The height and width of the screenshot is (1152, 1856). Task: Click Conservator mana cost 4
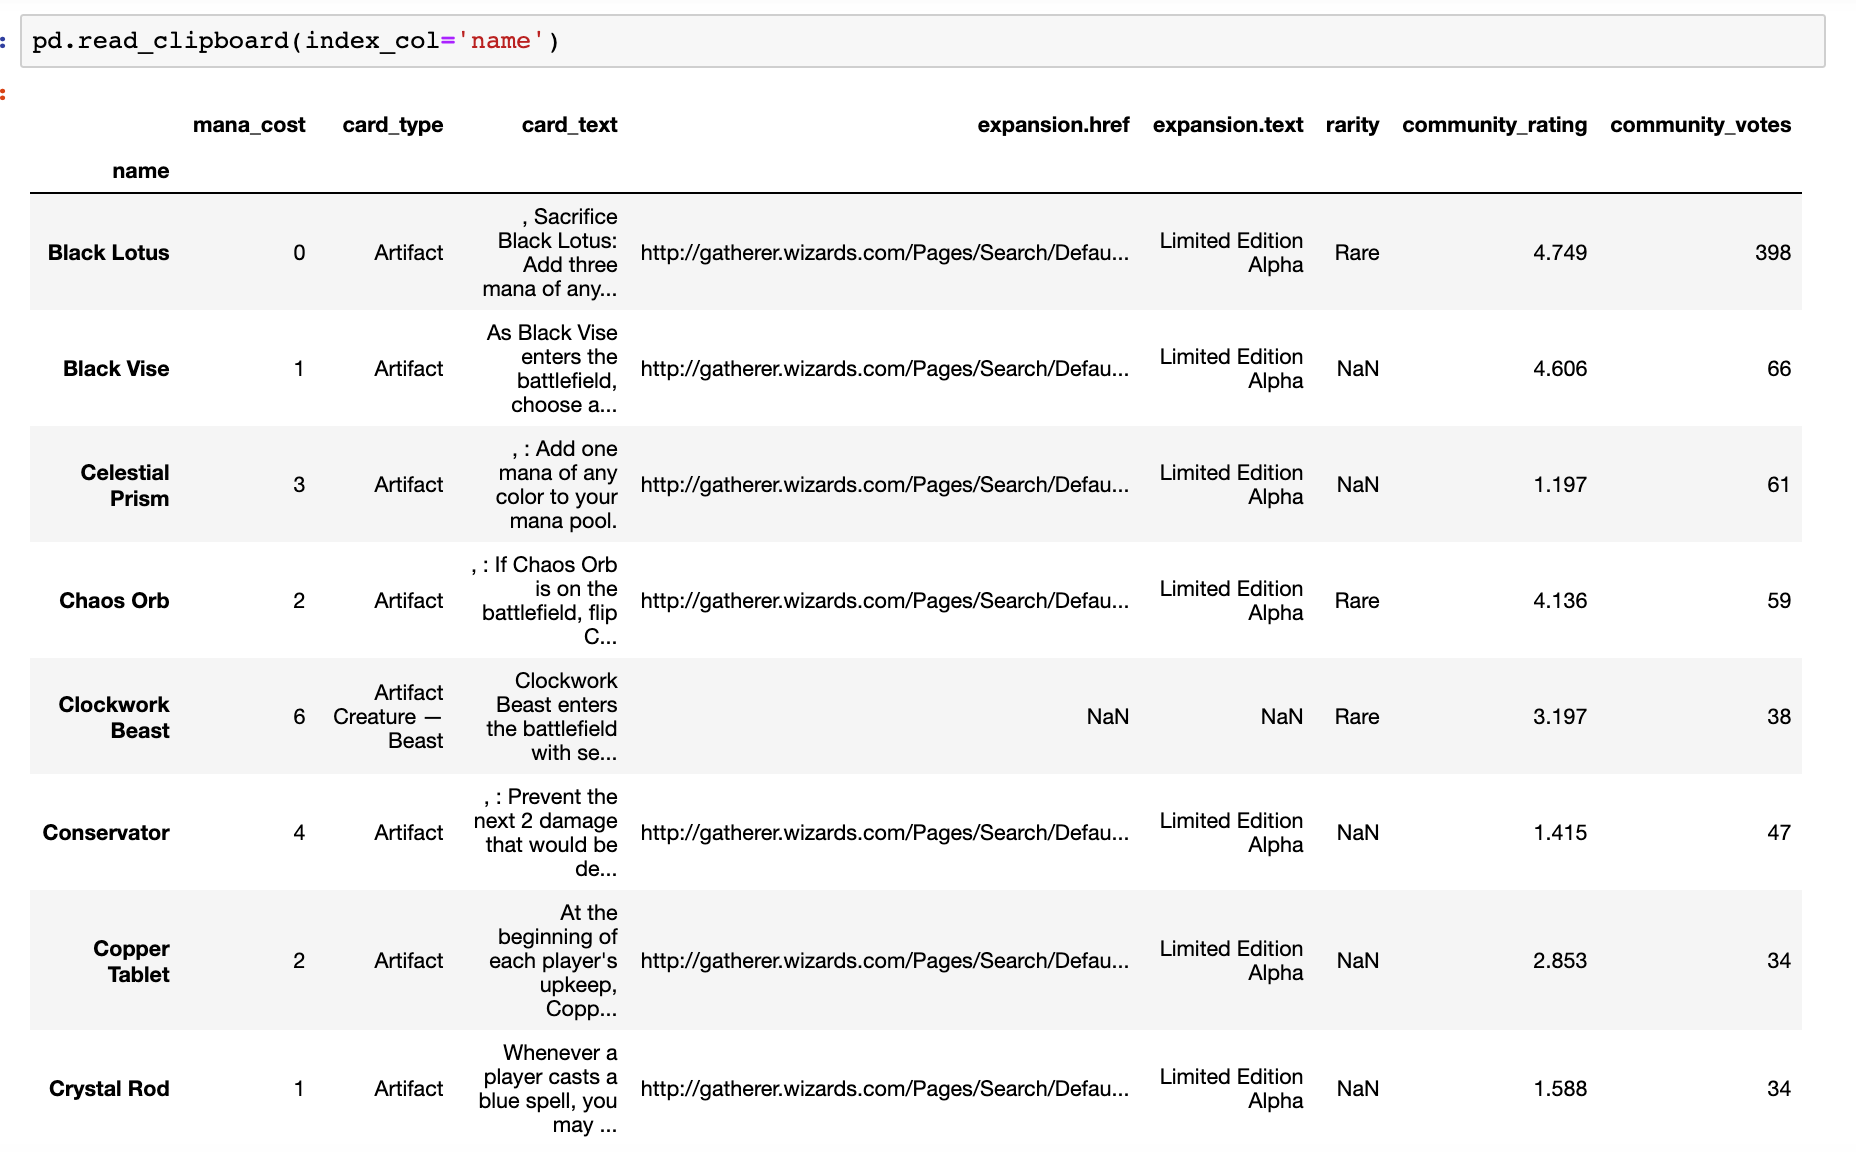coord(299,833)
